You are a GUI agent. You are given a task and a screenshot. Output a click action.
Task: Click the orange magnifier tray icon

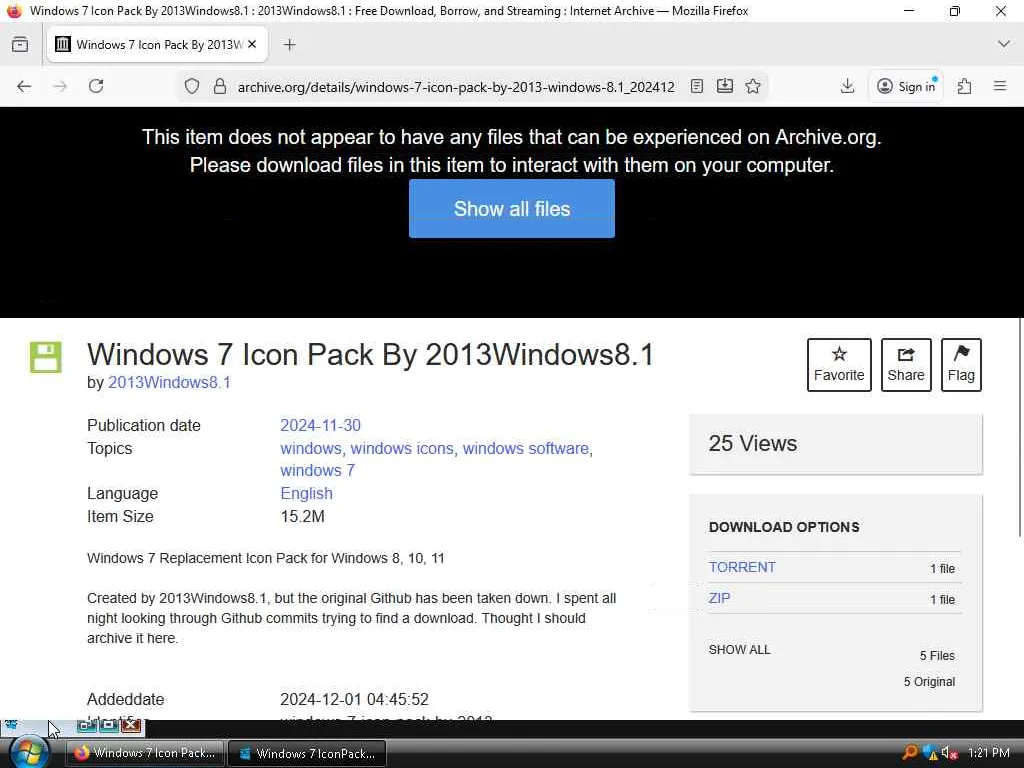point(909,752)
